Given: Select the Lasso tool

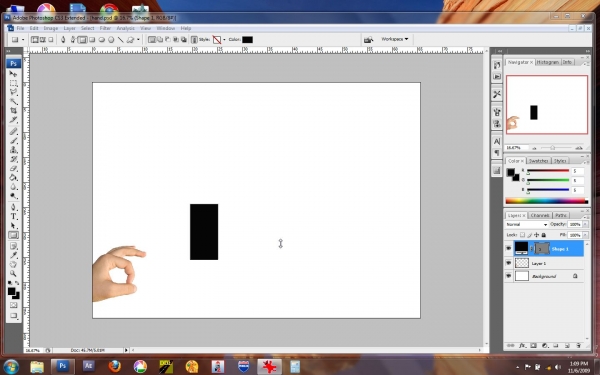Looking at the screenshot, I should click(x=13, y=92).
